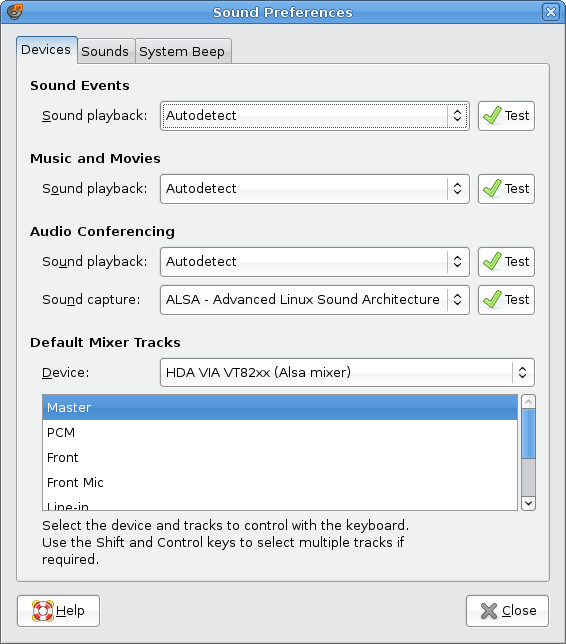This screenshot has width=566, height=644.
Task: Select the Devices tab
Action: pos(46,50)
